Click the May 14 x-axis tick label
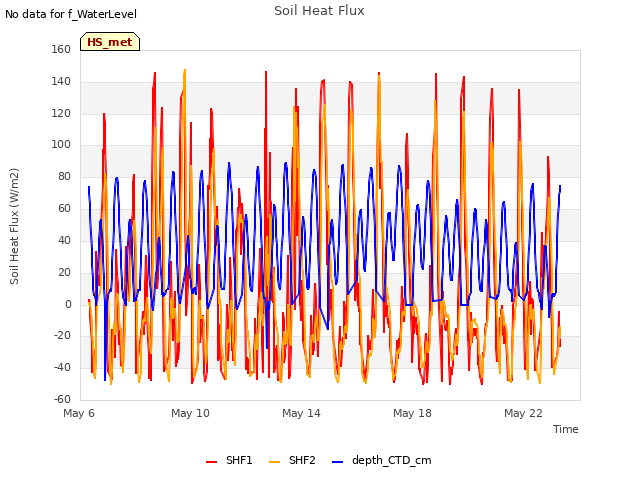 [x=301, y=413]
